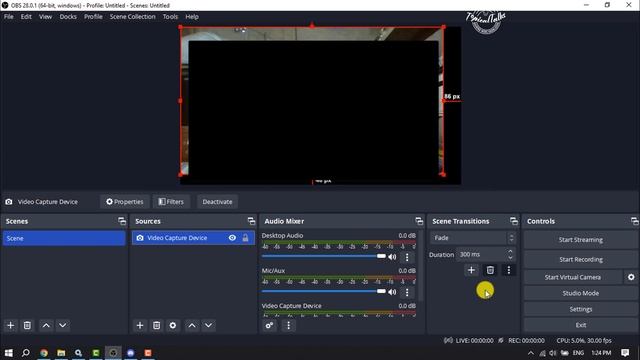Decrease transition duration with down arrow
Viewport: 640px width, 360px height.
(510, 258)
